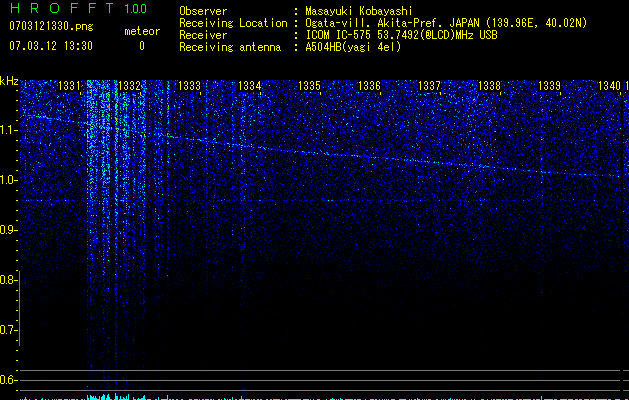The image size is (629, 400).
Task: Click the 1336 time marker
Action: (369, 86)
